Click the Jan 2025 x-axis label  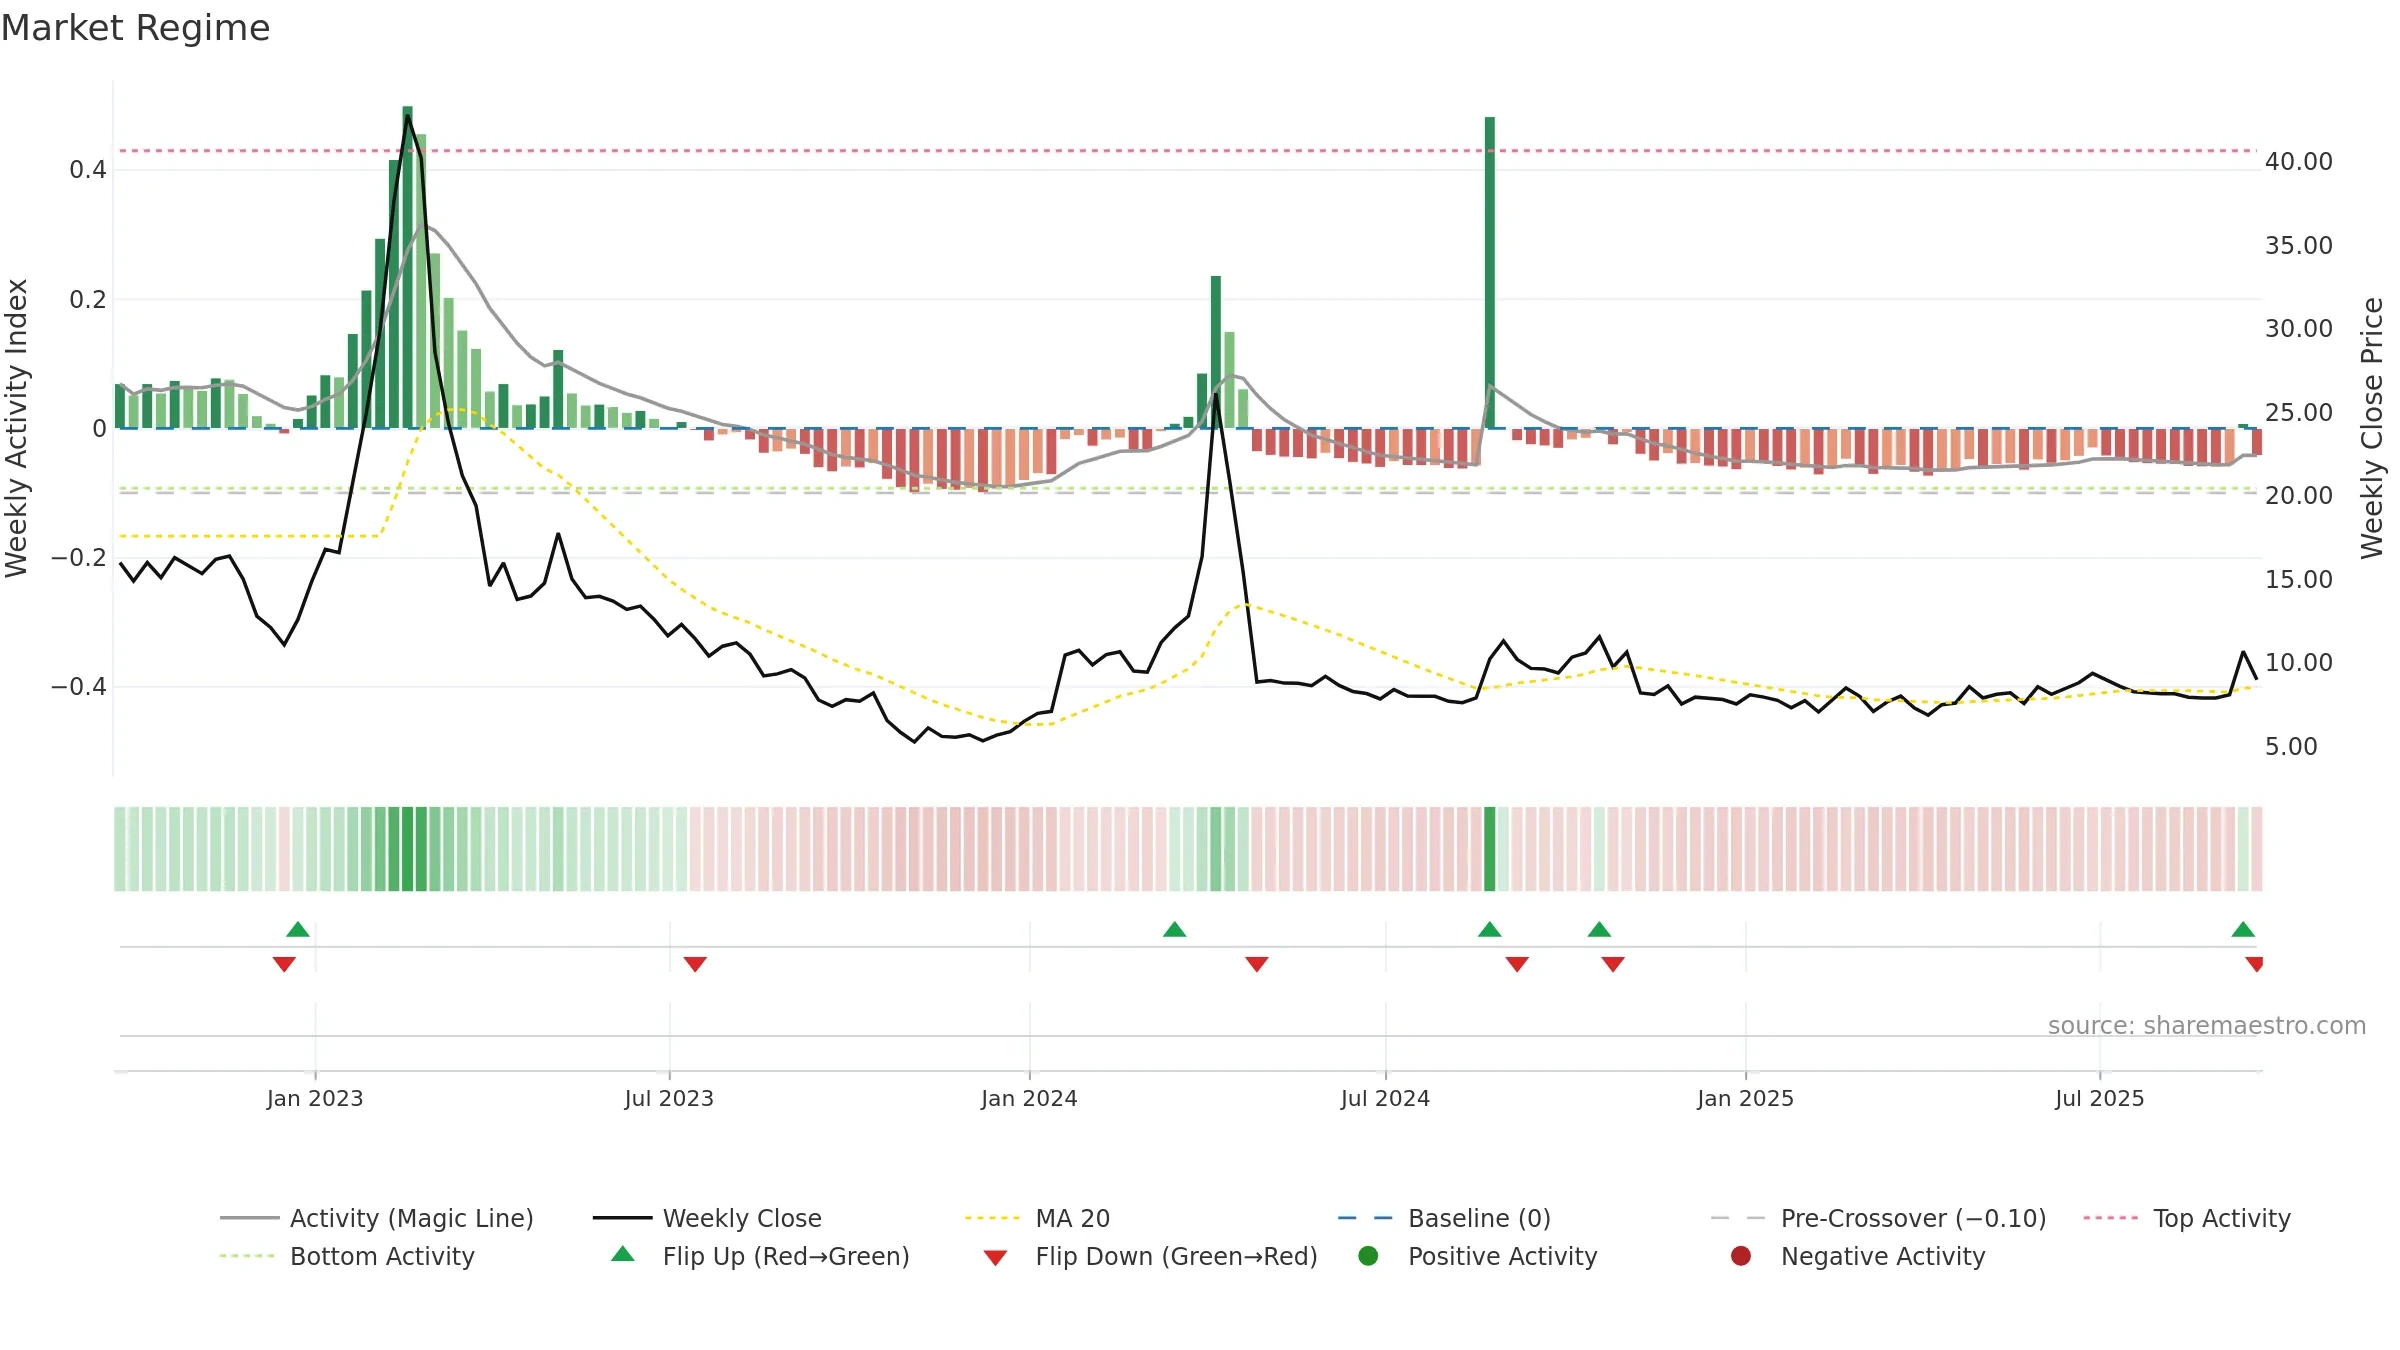[x=1745, y=1099]
